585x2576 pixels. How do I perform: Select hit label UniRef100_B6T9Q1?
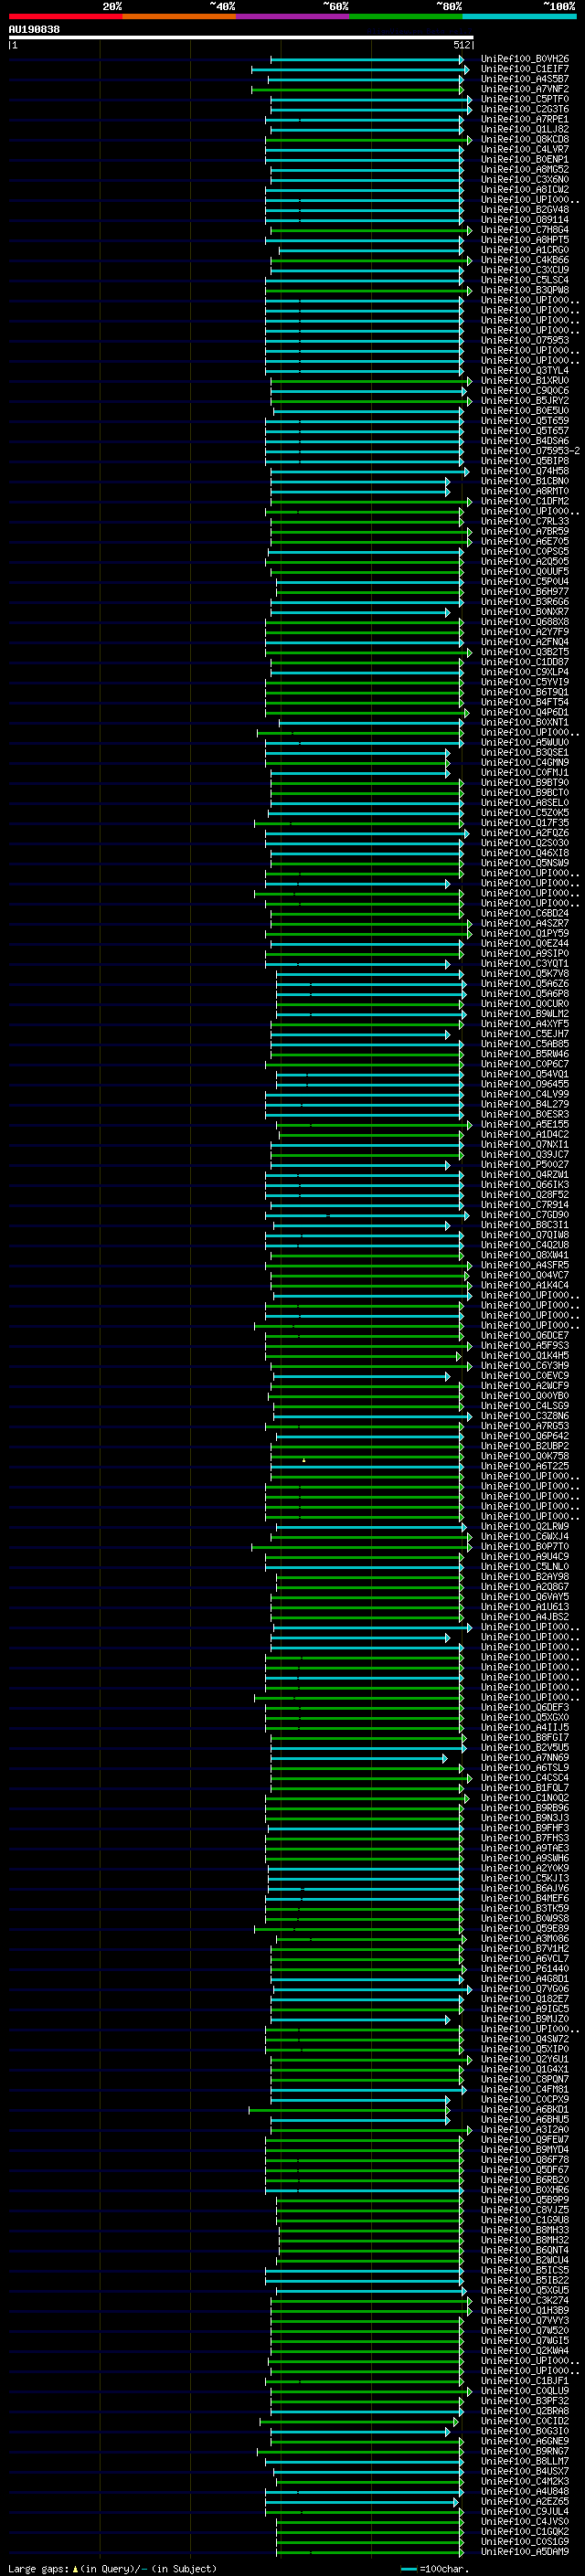click(x=524, y=692)
